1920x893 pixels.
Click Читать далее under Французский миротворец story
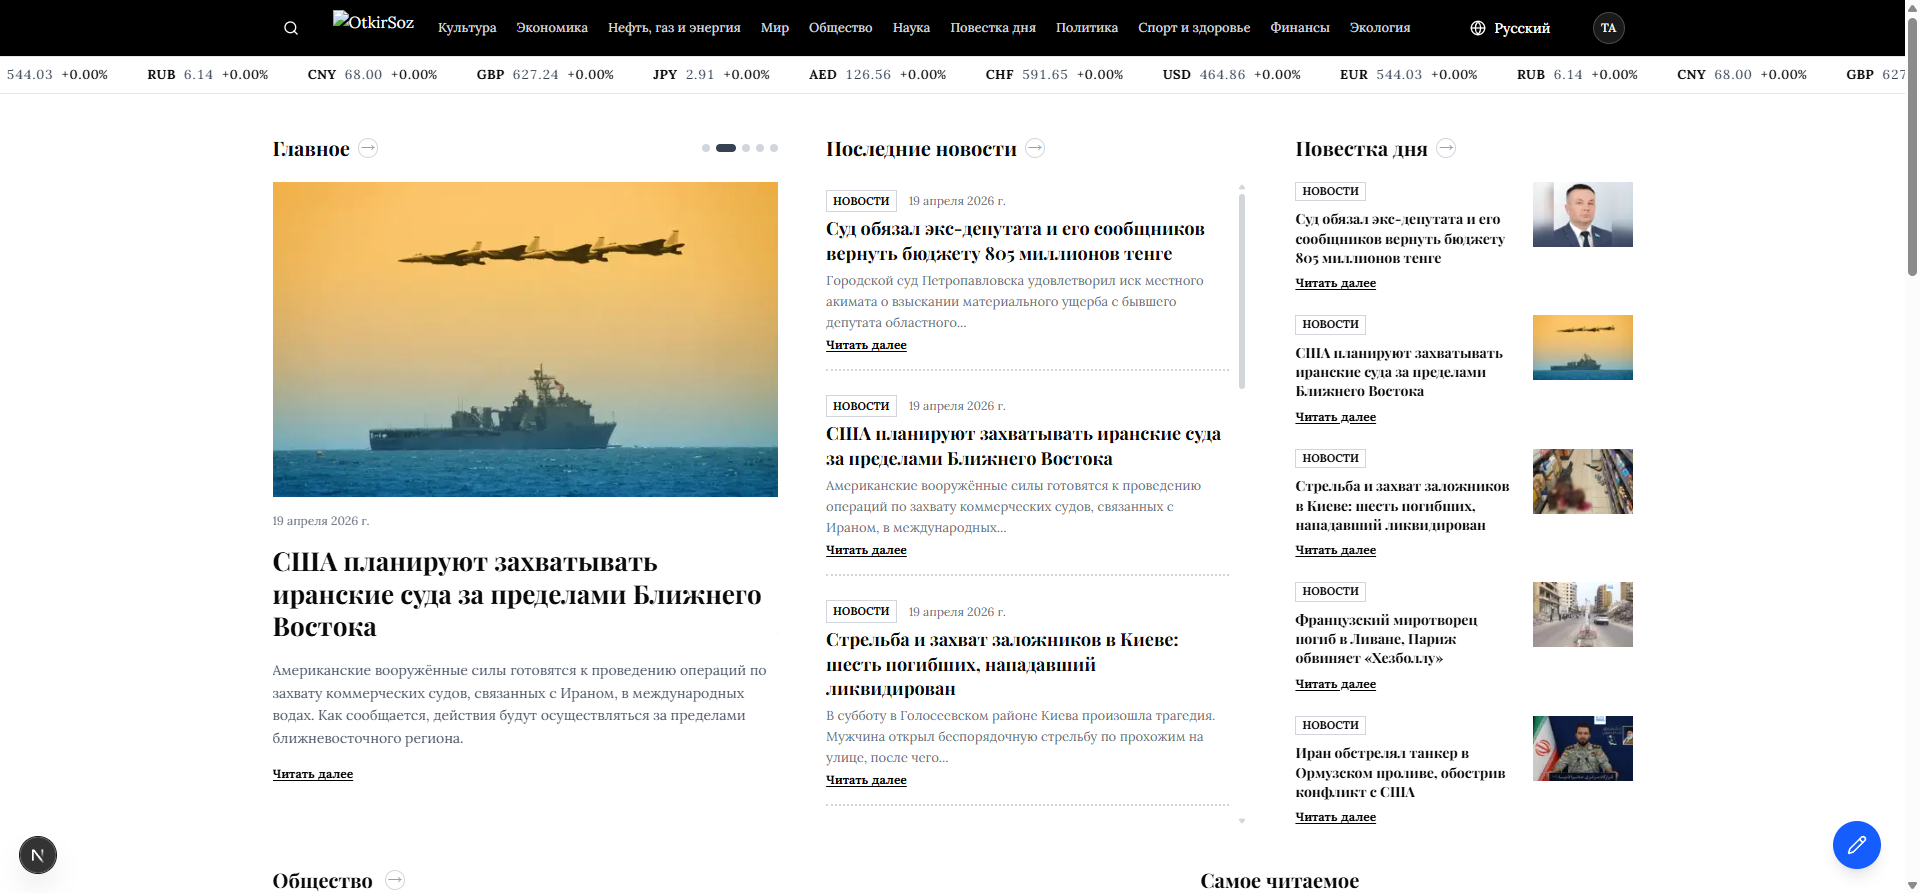[x=1336, y=684]
